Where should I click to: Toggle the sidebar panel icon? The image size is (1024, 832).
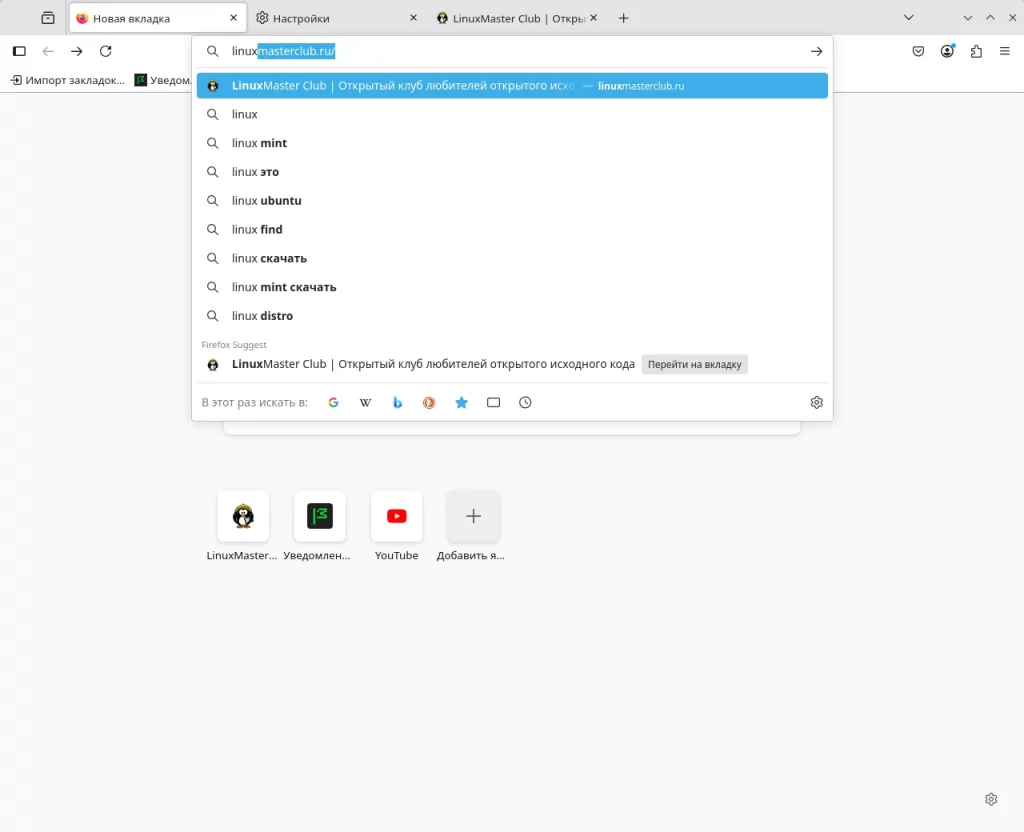click(x=19, y=51)
